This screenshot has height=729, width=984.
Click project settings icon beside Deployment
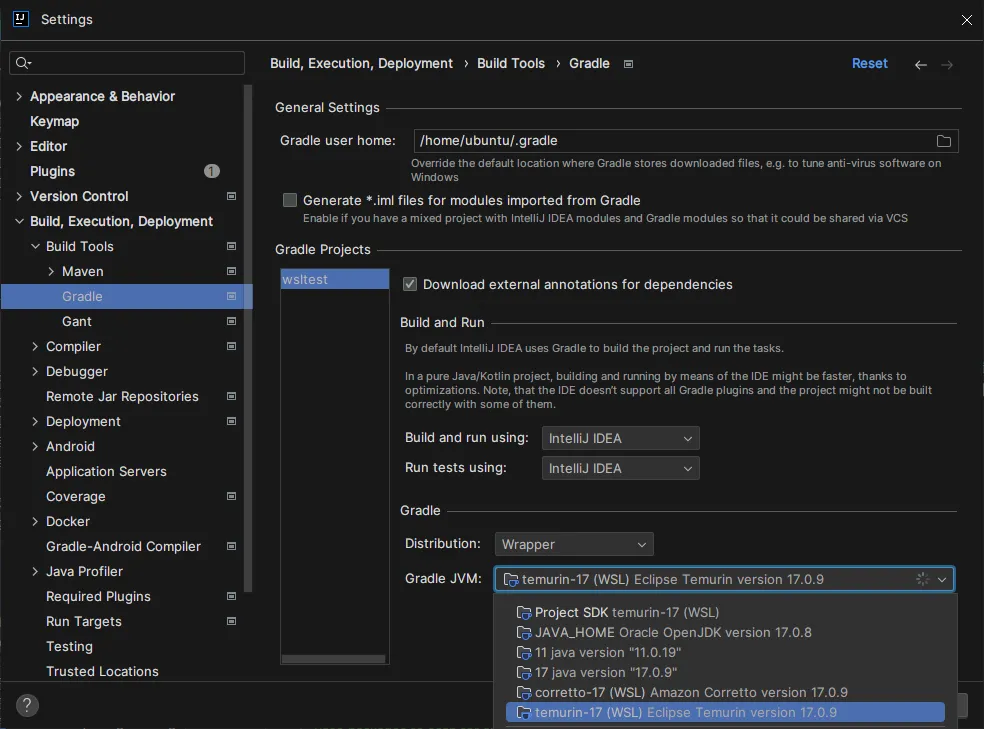point(231,422)
